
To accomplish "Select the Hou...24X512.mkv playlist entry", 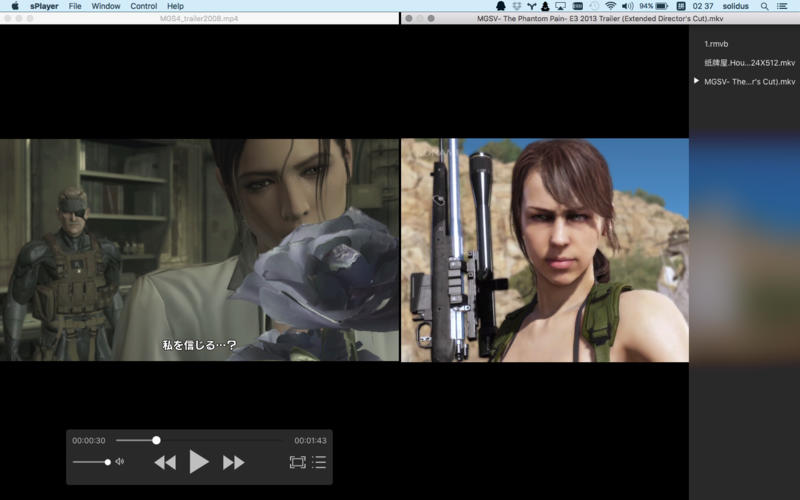I will tap(749, 63).
